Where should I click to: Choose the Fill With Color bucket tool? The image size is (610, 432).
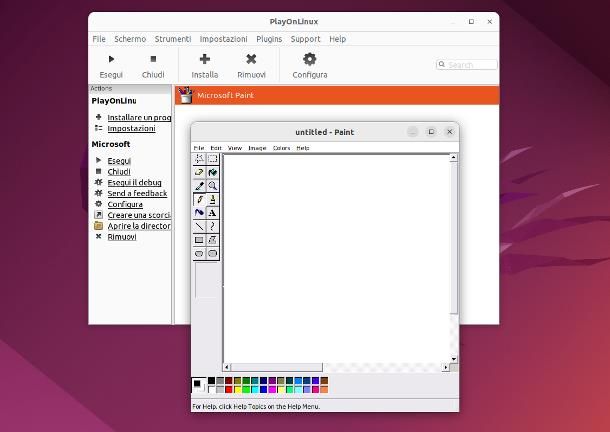click(212, 172)
